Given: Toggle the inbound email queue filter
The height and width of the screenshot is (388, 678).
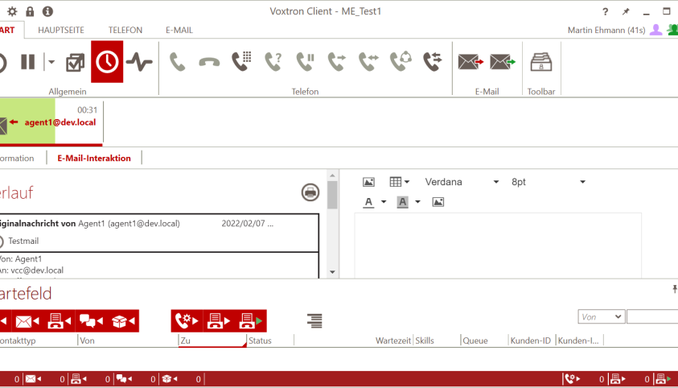Looking at the screenshot, I should click(x=27, y=321).
